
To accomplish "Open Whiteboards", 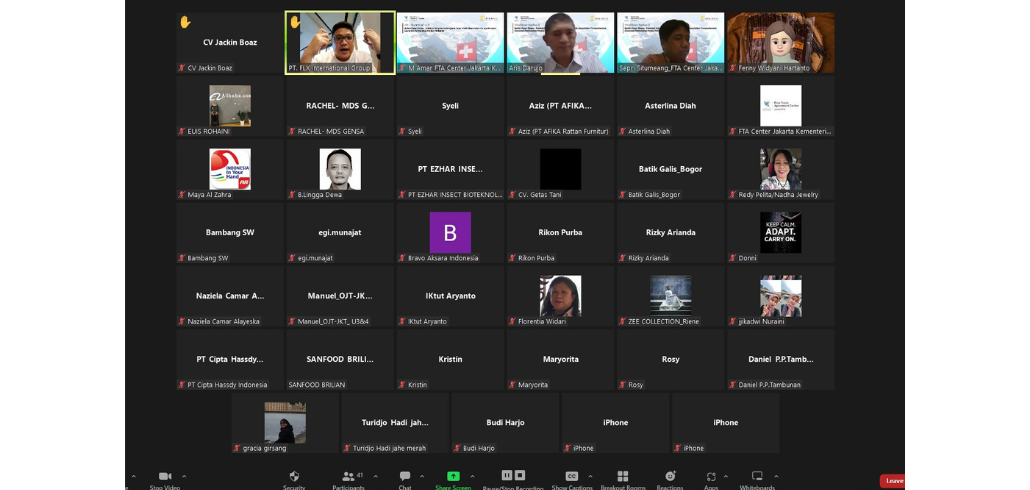I will 757,477.
